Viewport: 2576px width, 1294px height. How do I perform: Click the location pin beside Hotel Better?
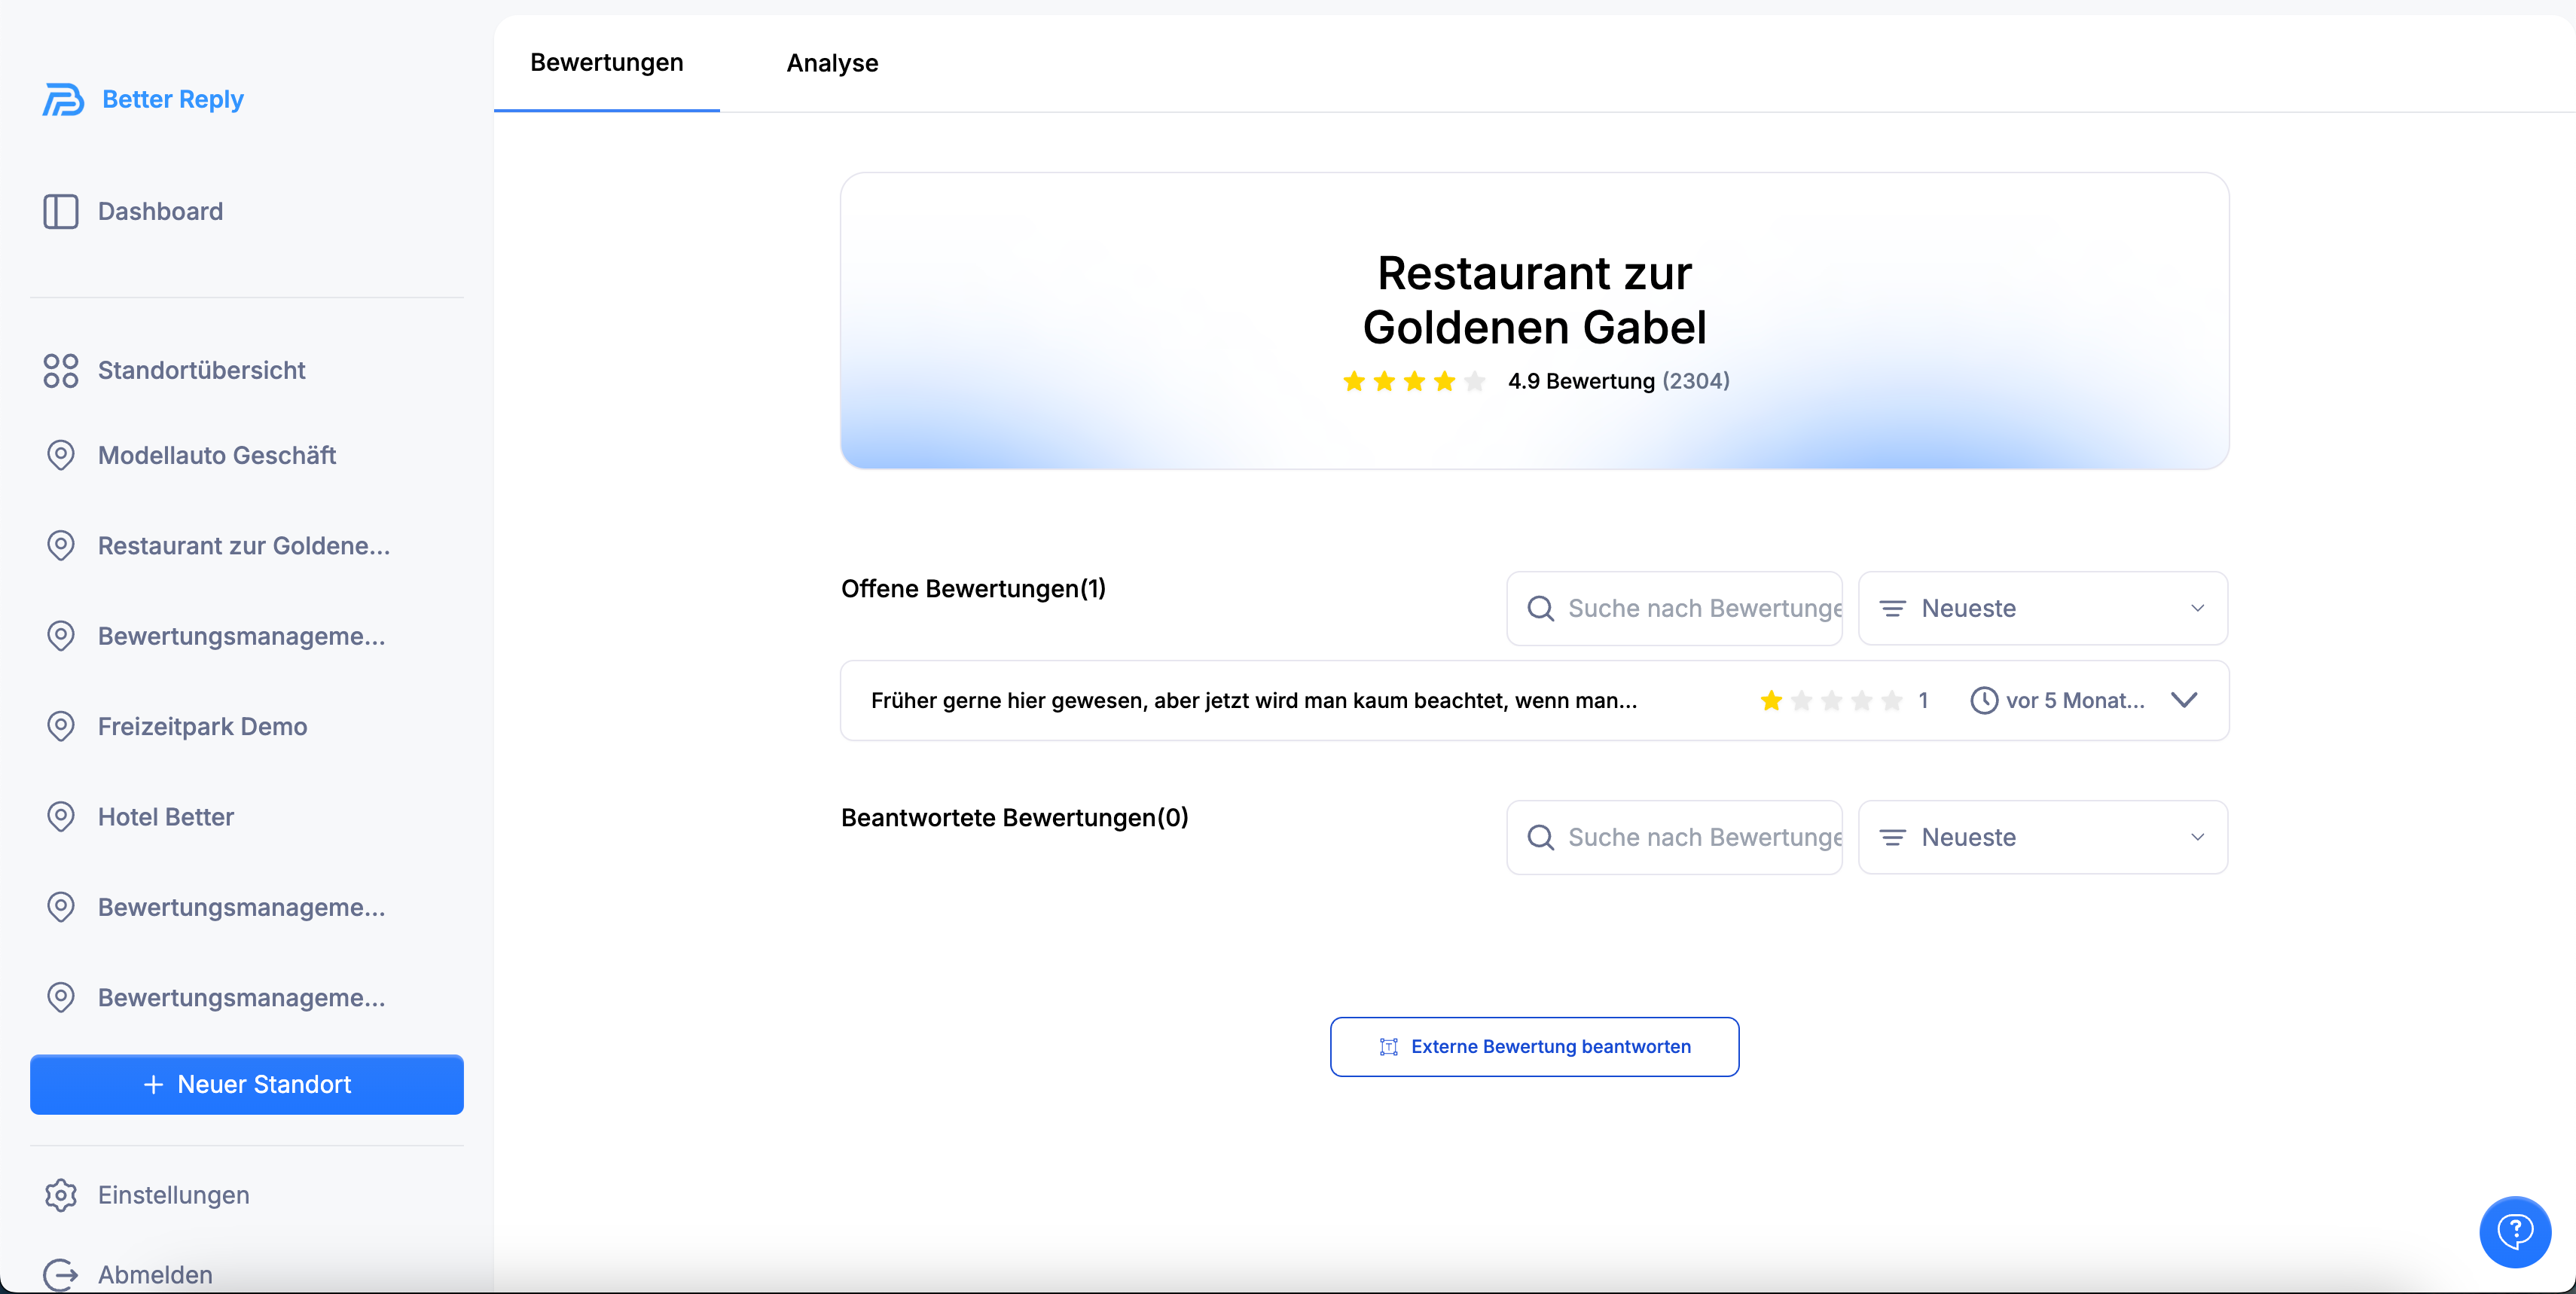tap(60, 817)
